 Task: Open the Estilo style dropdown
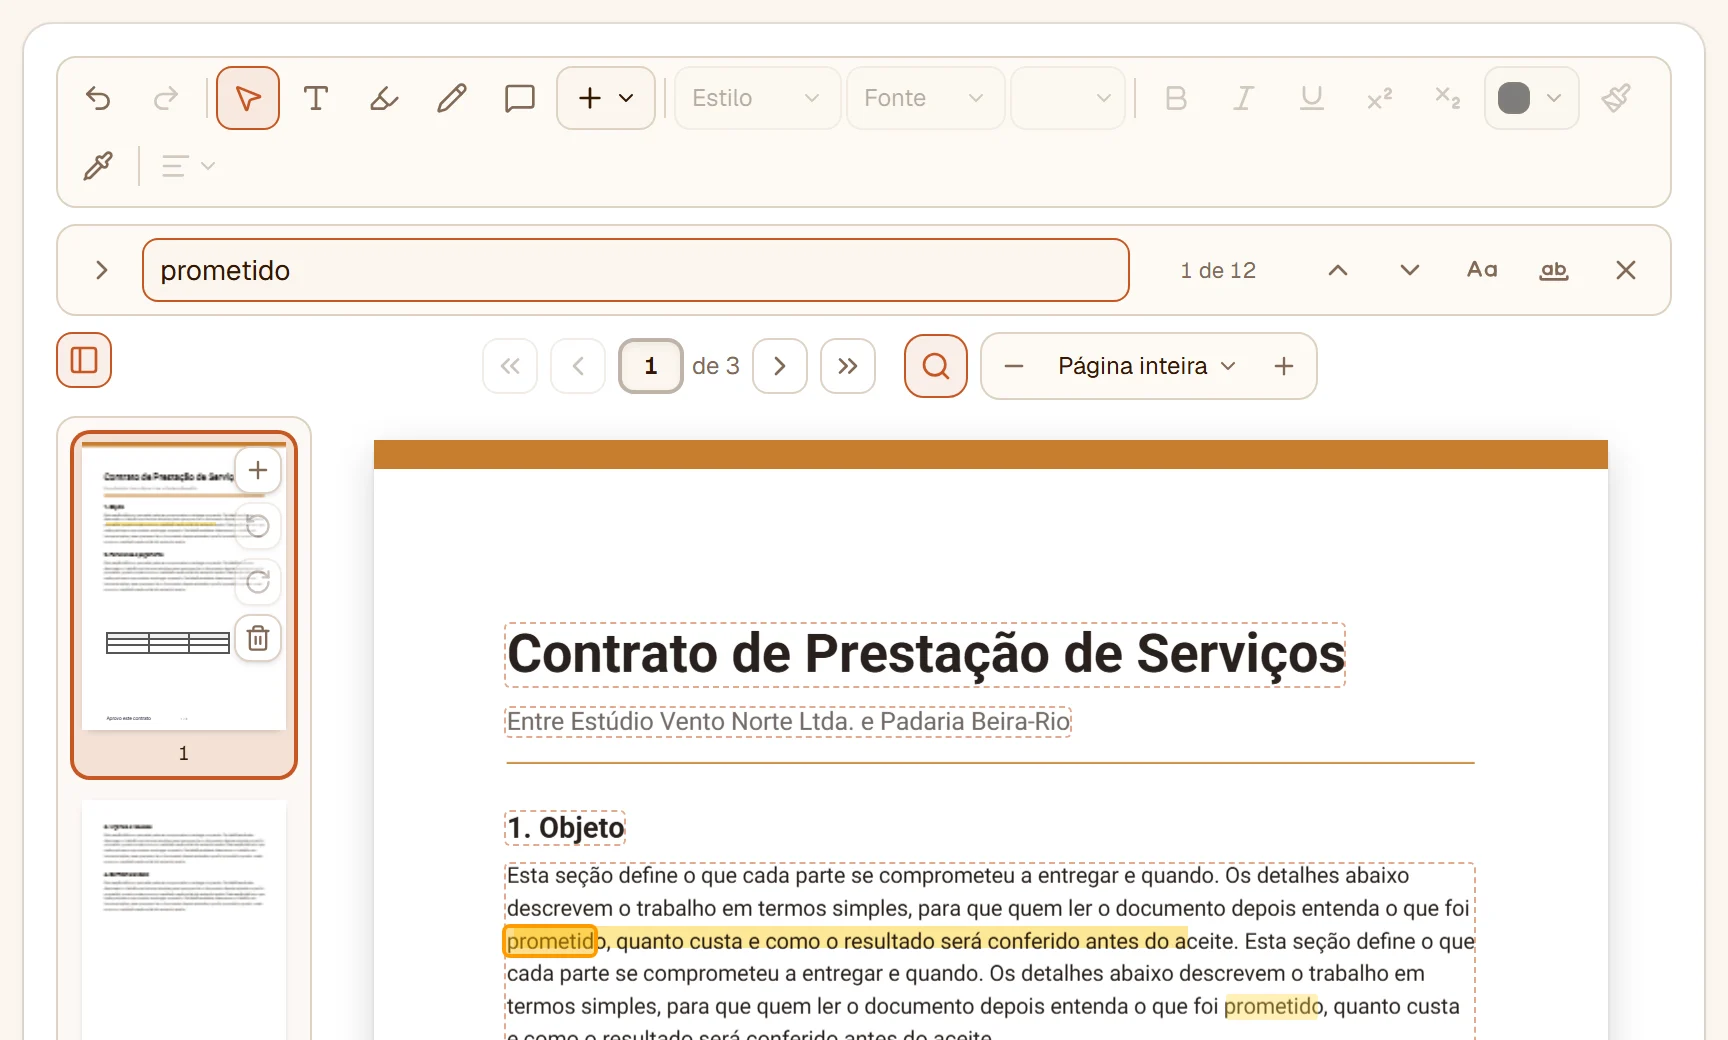coord(757,98)
